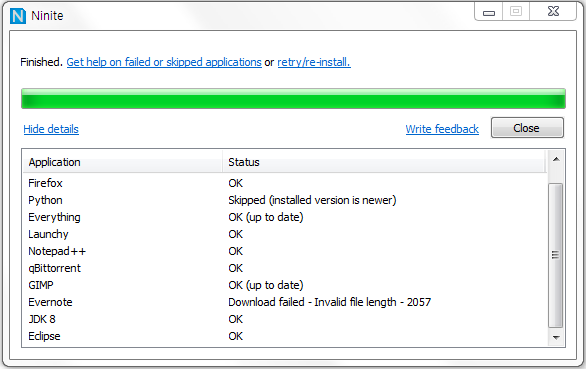Click the scrollbar up arrow
Screen dimensions: 586x369
pyautogui.click(x=556, y=160)
